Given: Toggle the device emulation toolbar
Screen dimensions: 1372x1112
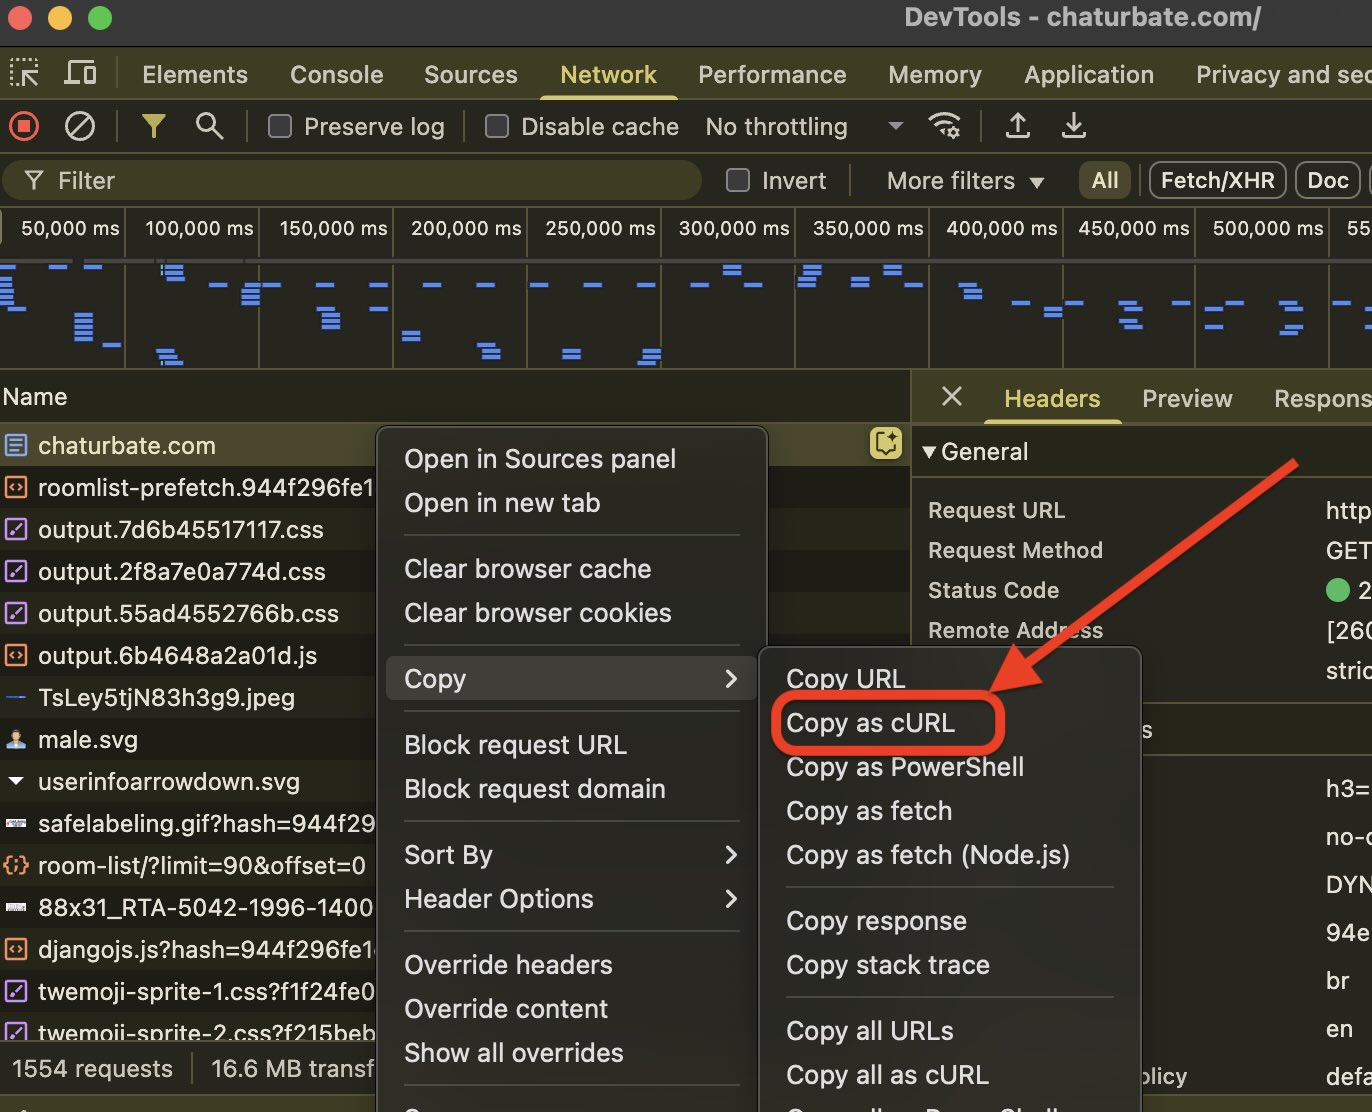Looking at the screenshot, I should click(80, 73).
